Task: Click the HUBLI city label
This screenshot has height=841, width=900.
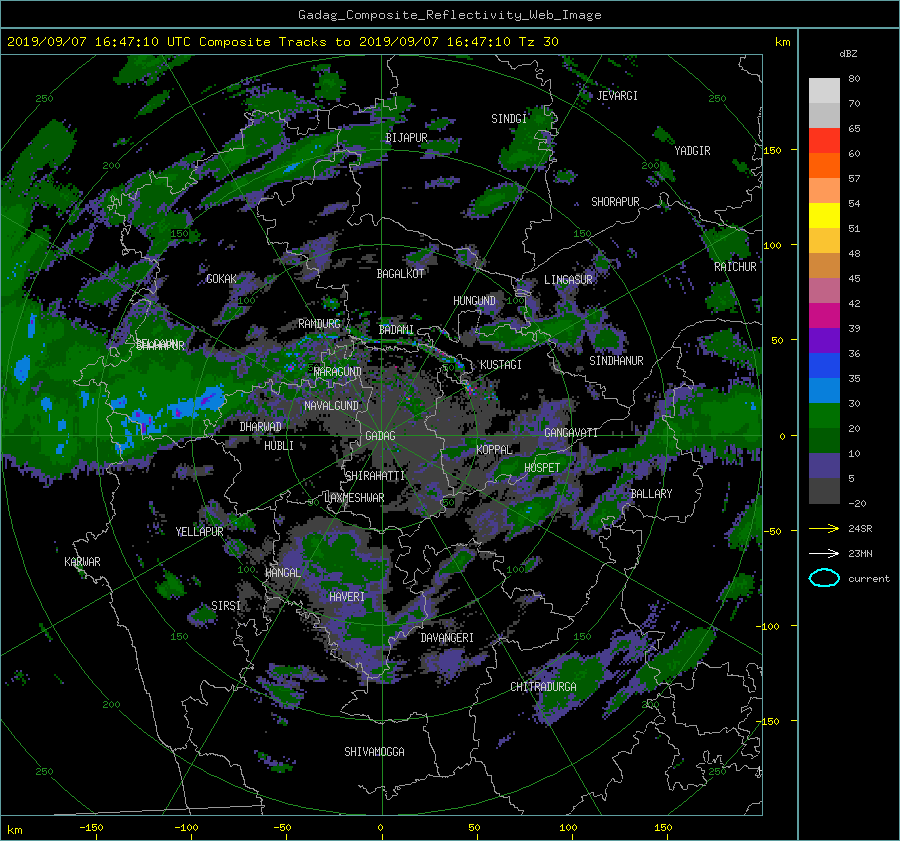Action: pyautogui.click(x=279, y=446)
